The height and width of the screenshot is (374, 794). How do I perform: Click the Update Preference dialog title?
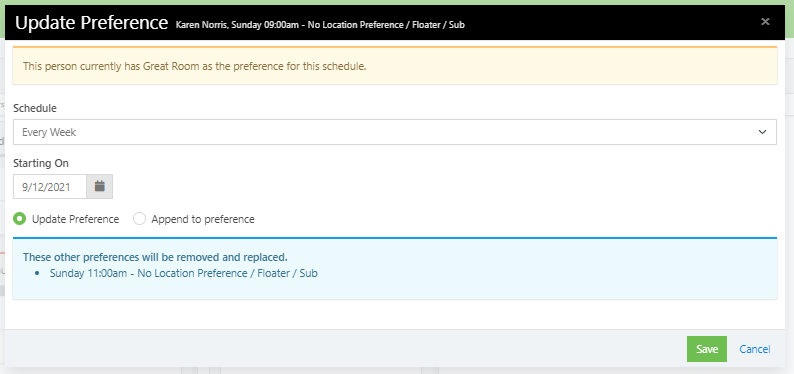click(91, 23)
